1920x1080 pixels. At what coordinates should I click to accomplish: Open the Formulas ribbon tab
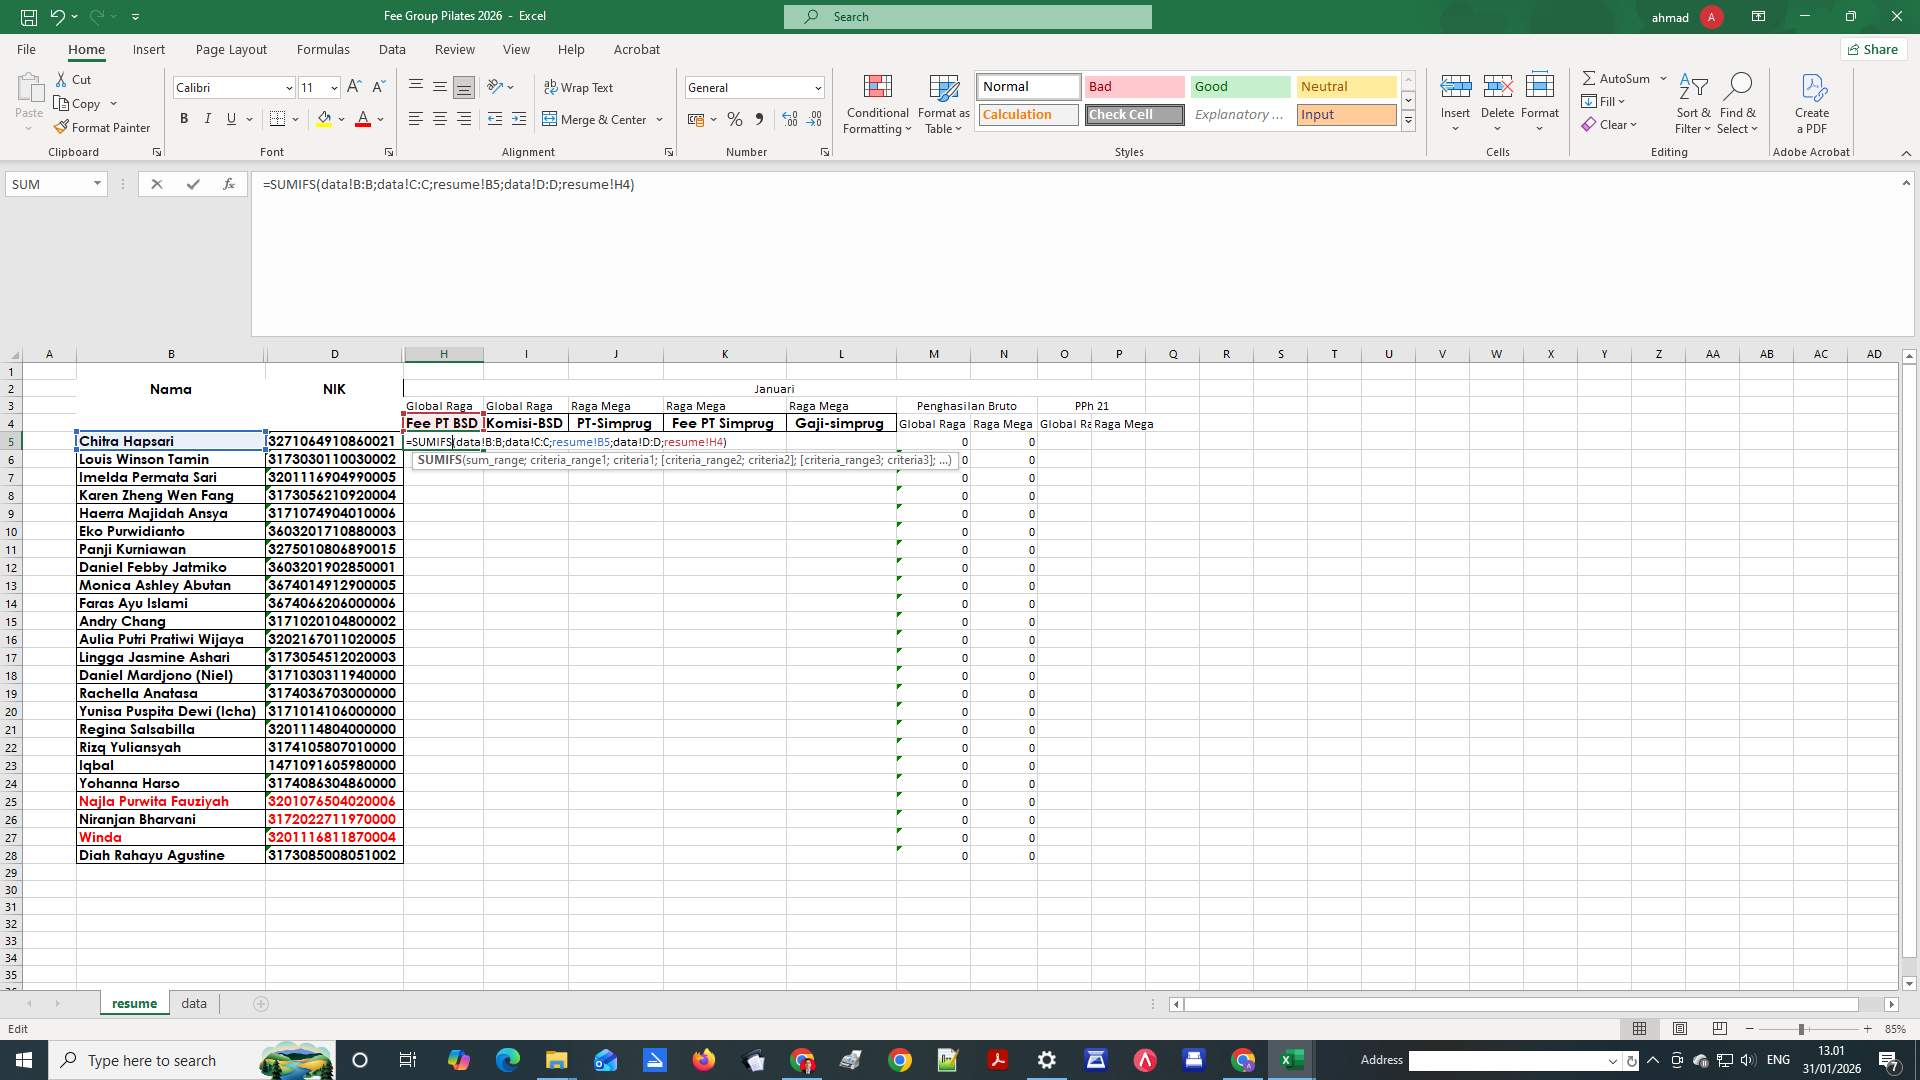(x=323, y=49)
